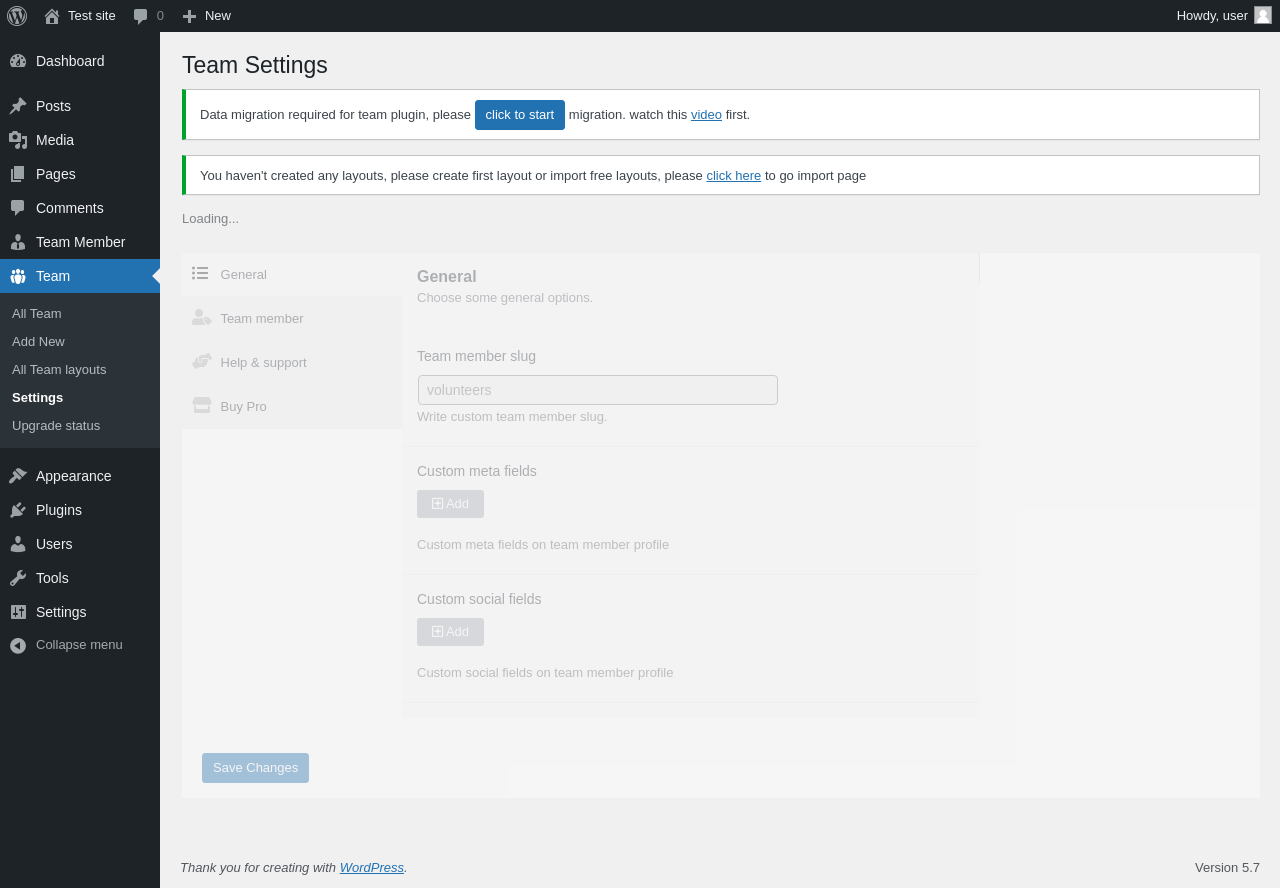Click the Collapse menu label
This screenshot has height=888, width=1280.
[79, 645]
